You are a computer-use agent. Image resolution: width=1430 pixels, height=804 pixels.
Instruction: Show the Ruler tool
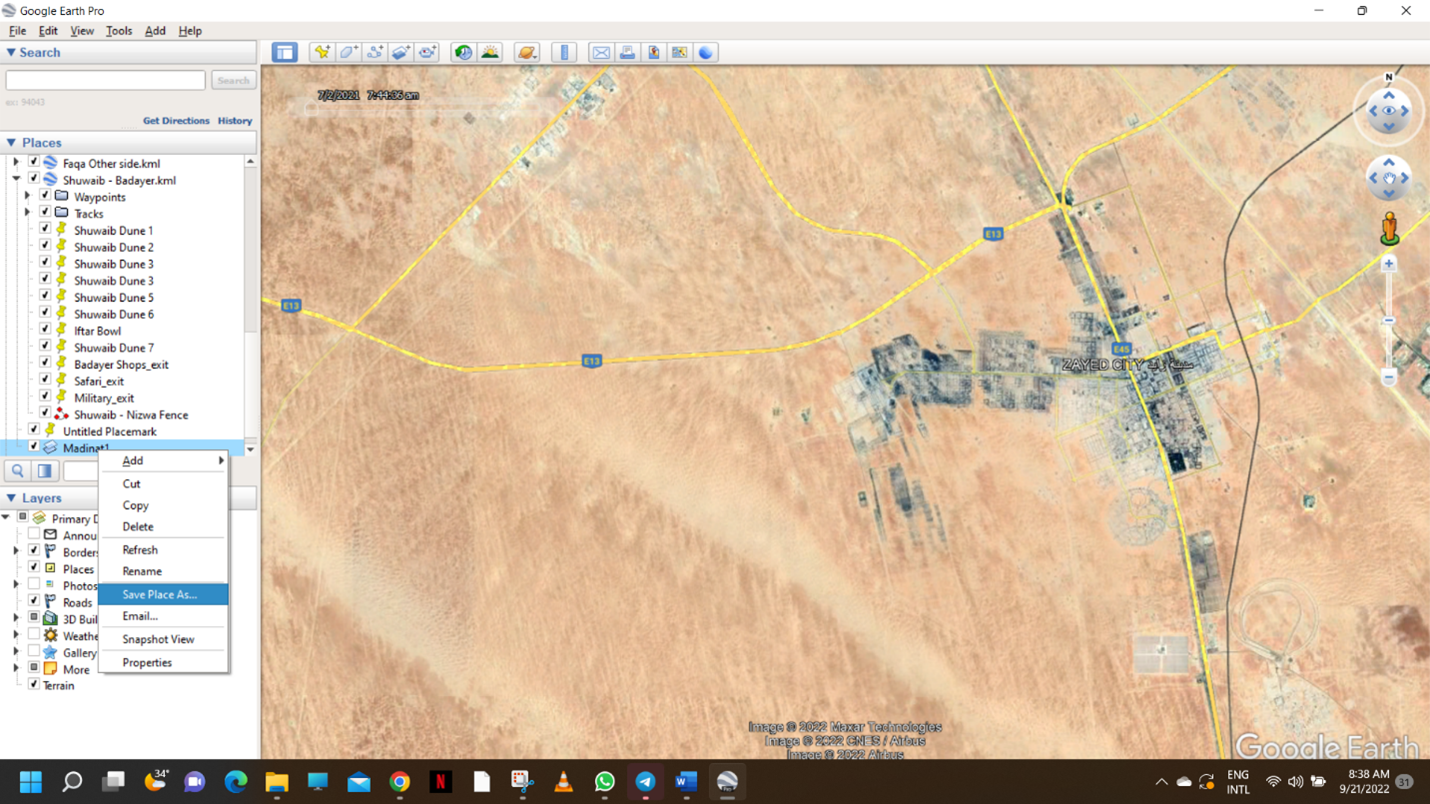[x=565, y=52]
